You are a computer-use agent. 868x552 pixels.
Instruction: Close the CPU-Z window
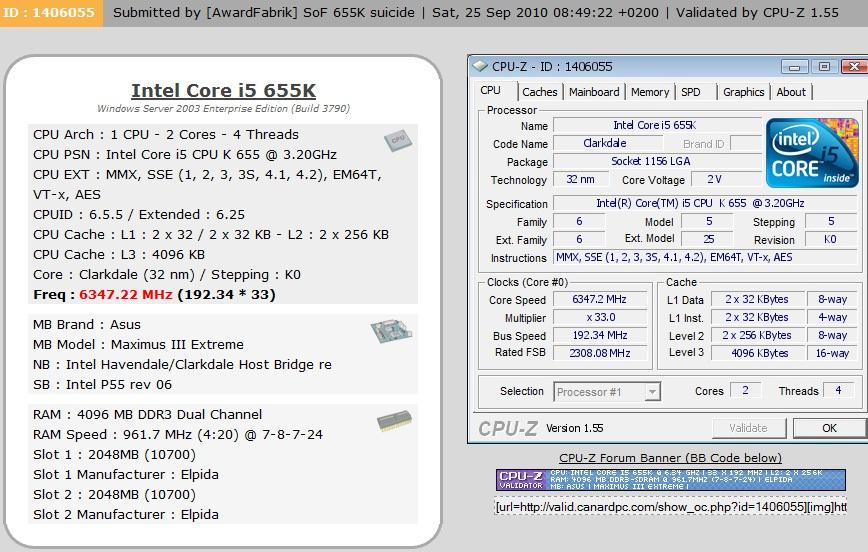click(x=854, y=67)
